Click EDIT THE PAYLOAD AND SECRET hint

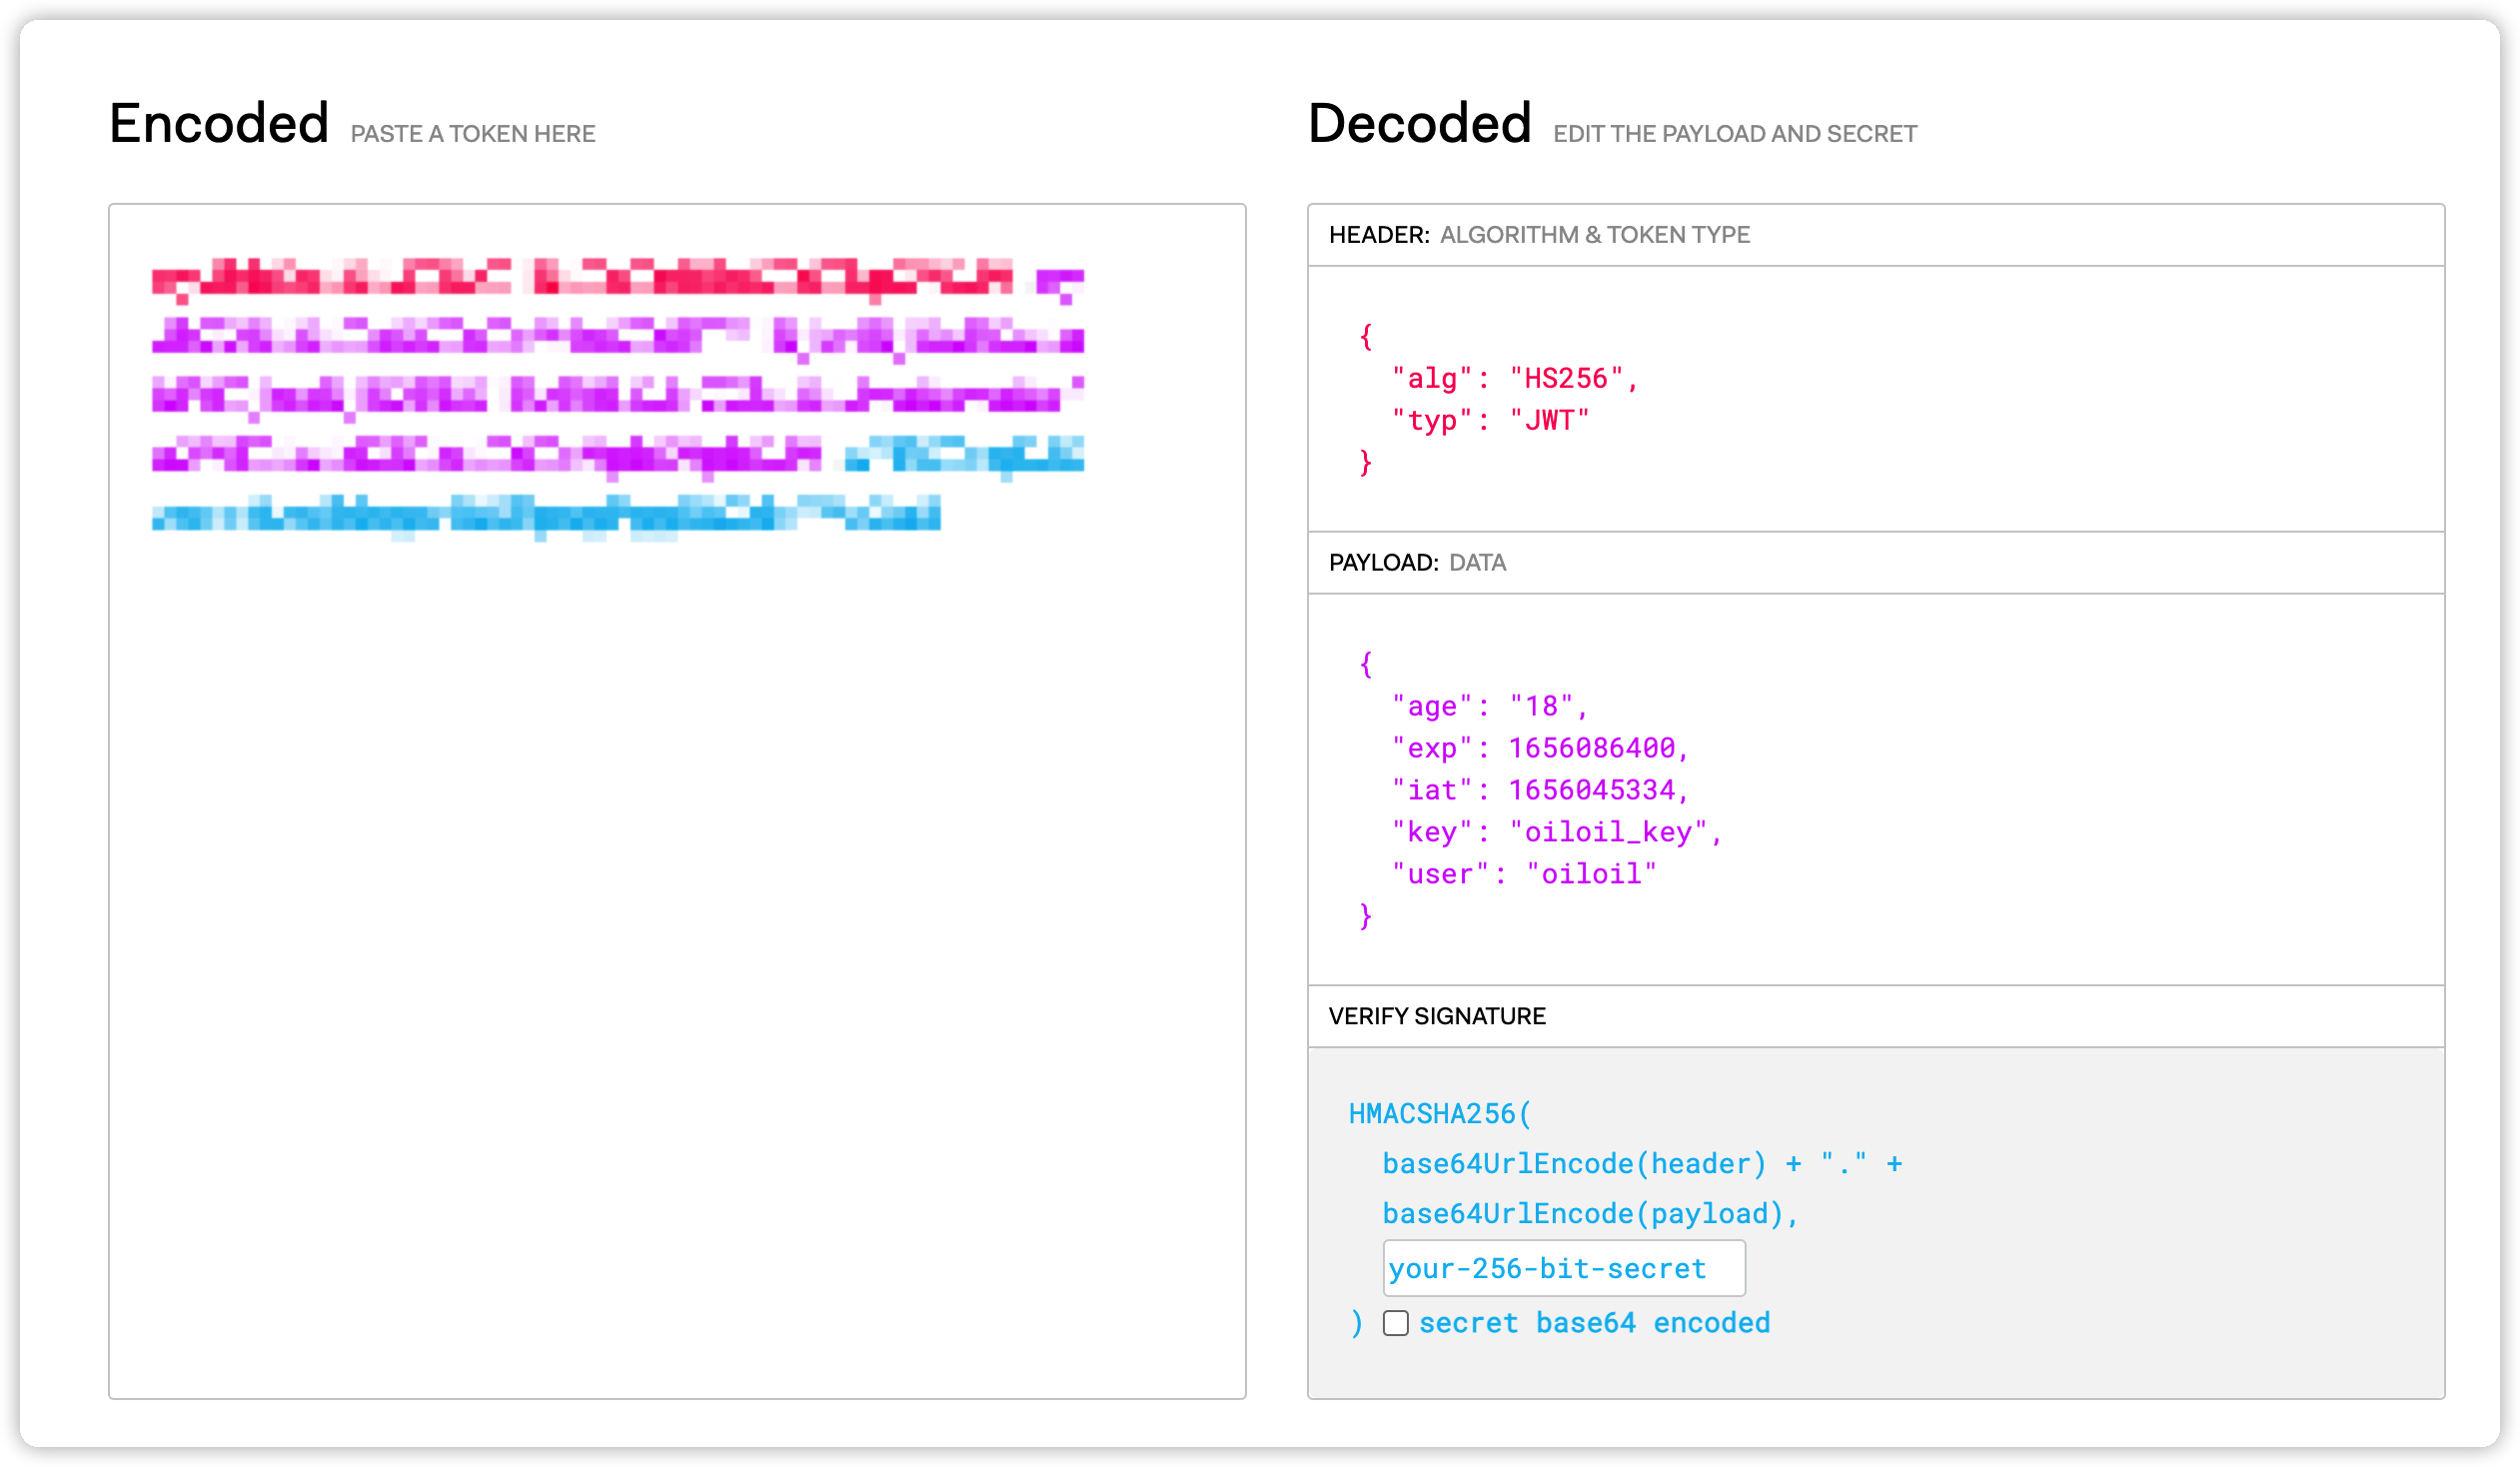(1735, 134)
